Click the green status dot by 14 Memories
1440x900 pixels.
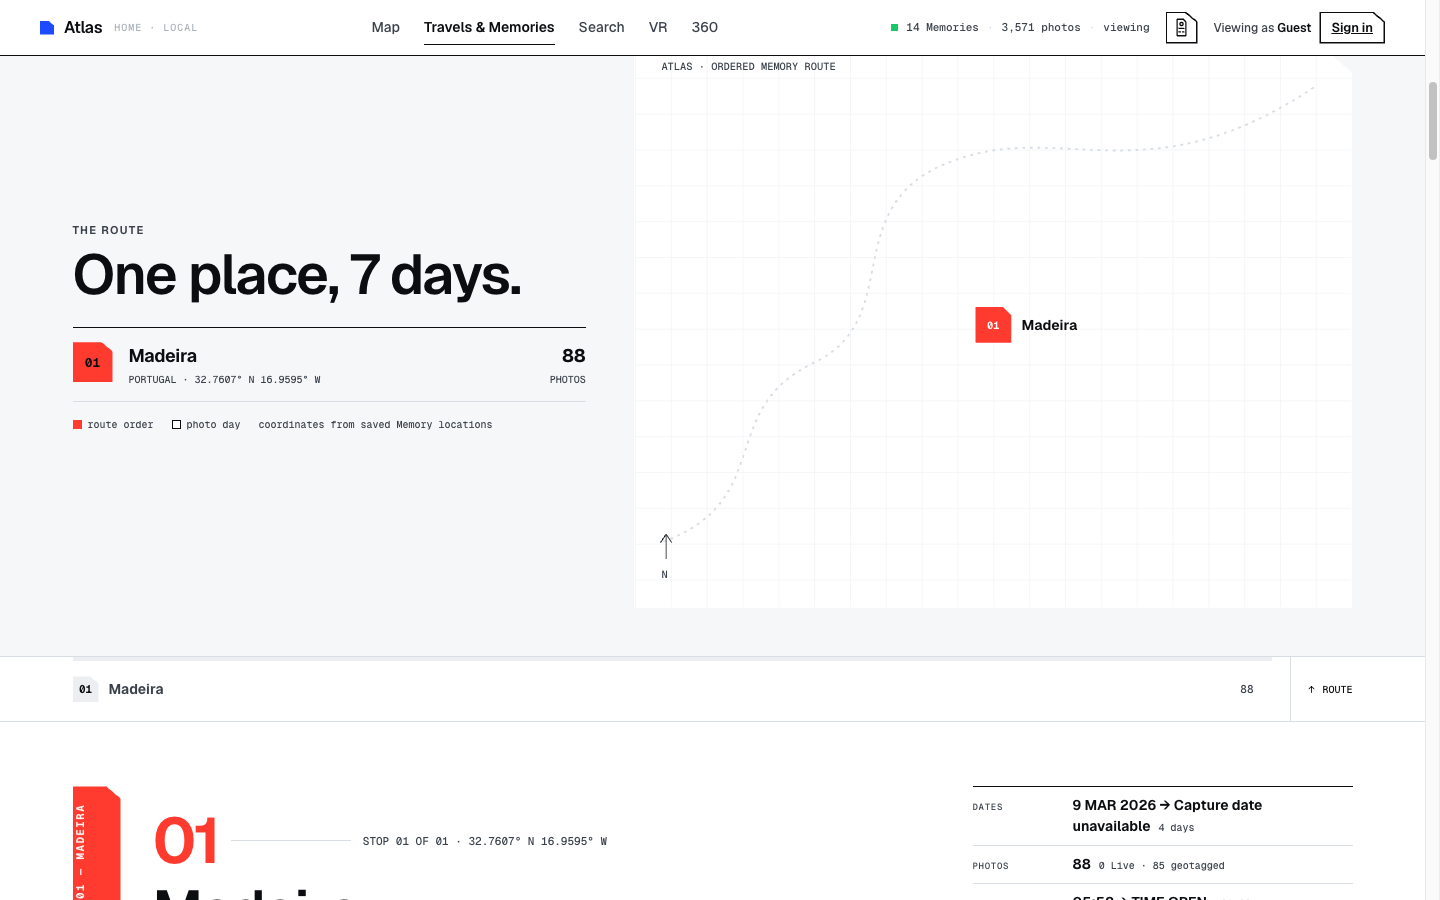[895, 28]
